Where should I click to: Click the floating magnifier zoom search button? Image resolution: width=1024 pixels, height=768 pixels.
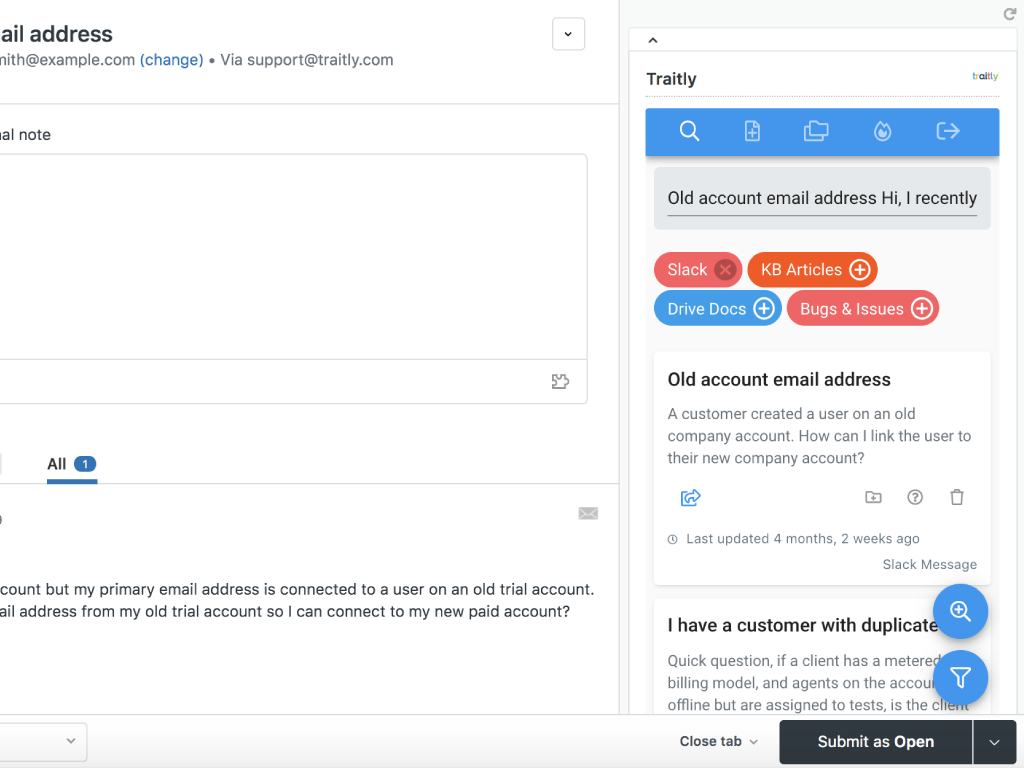tap(960, 611)
